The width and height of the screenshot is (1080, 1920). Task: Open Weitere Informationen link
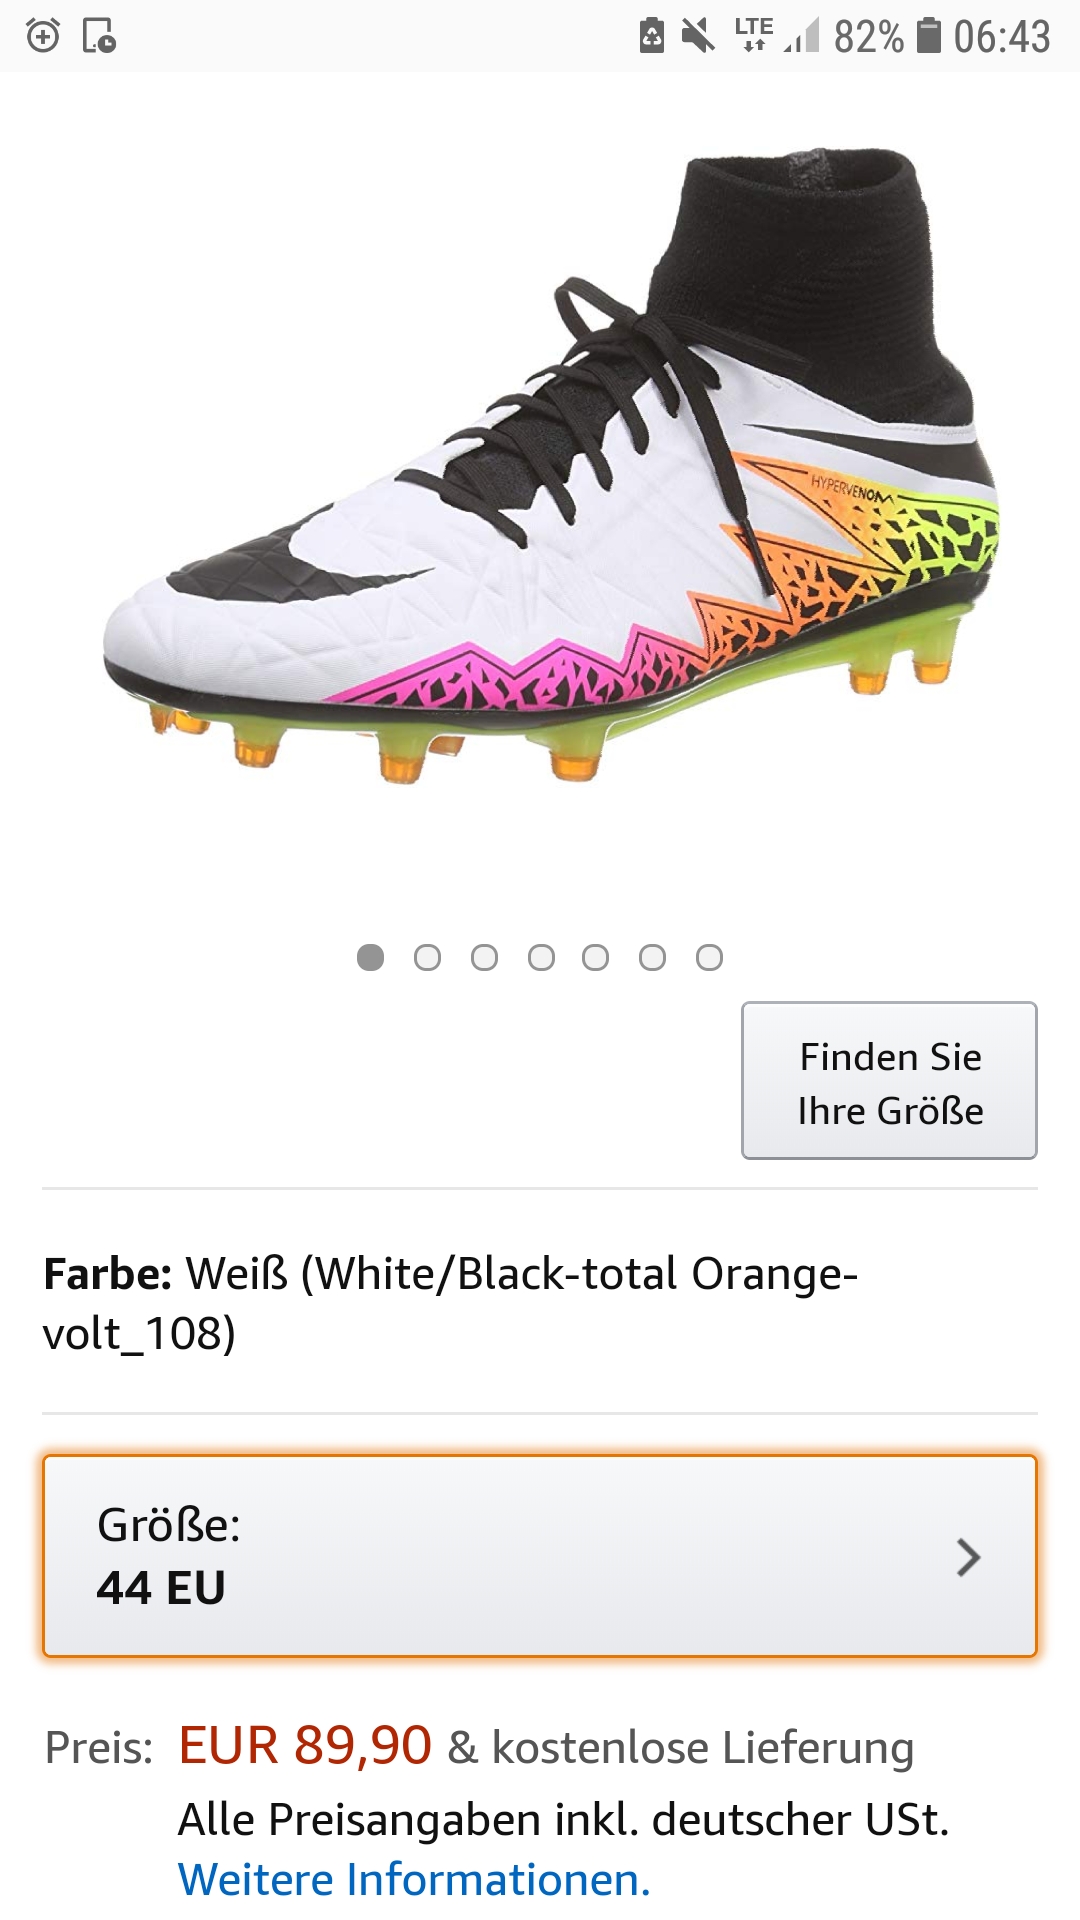coord(417,1877)
